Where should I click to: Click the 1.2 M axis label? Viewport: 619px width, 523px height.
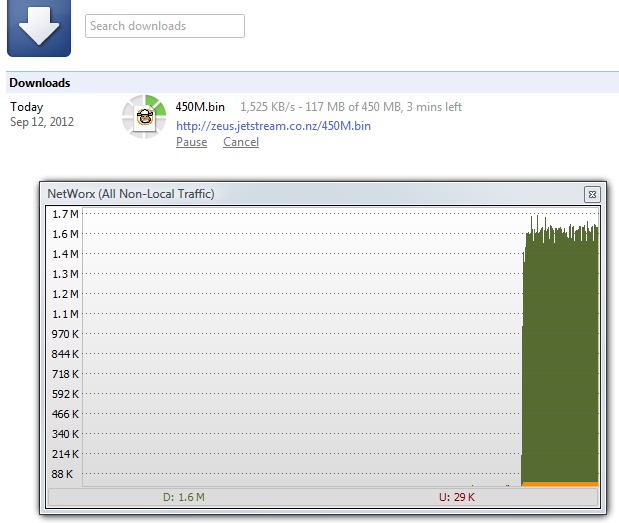click(66, 294)
